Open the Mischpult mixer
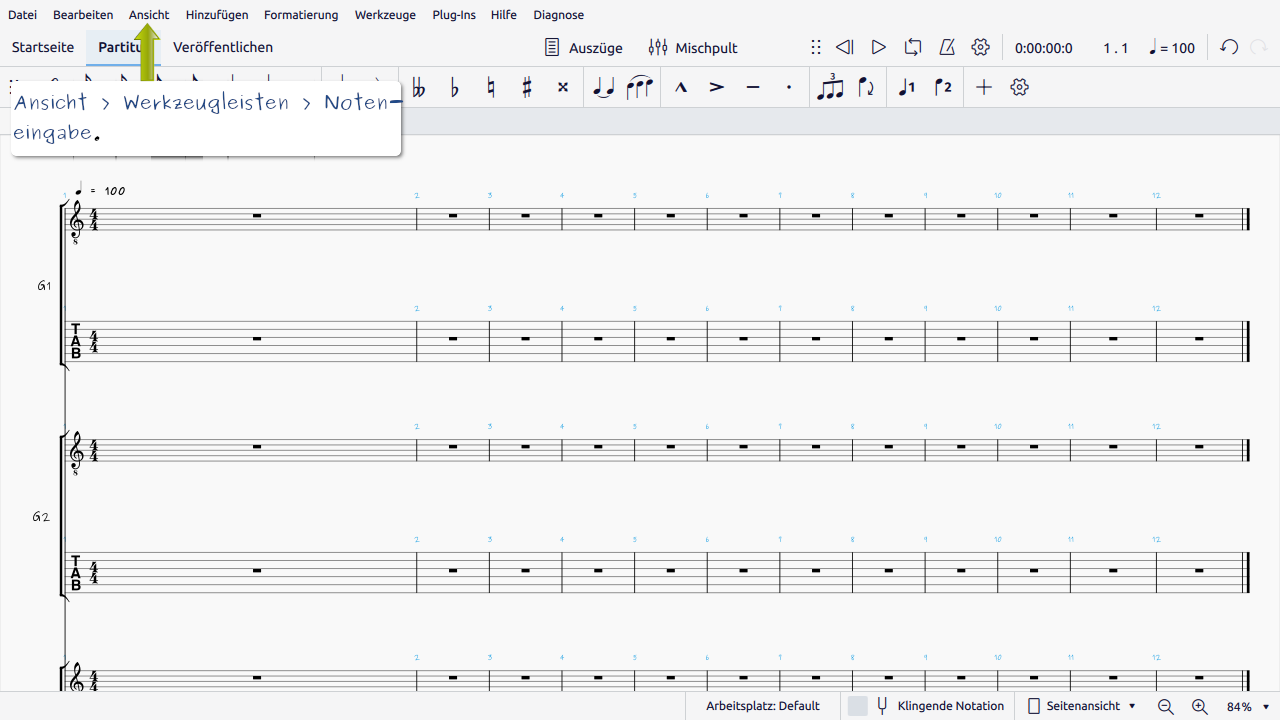The image size is (1280, 720). click(693, 47)
